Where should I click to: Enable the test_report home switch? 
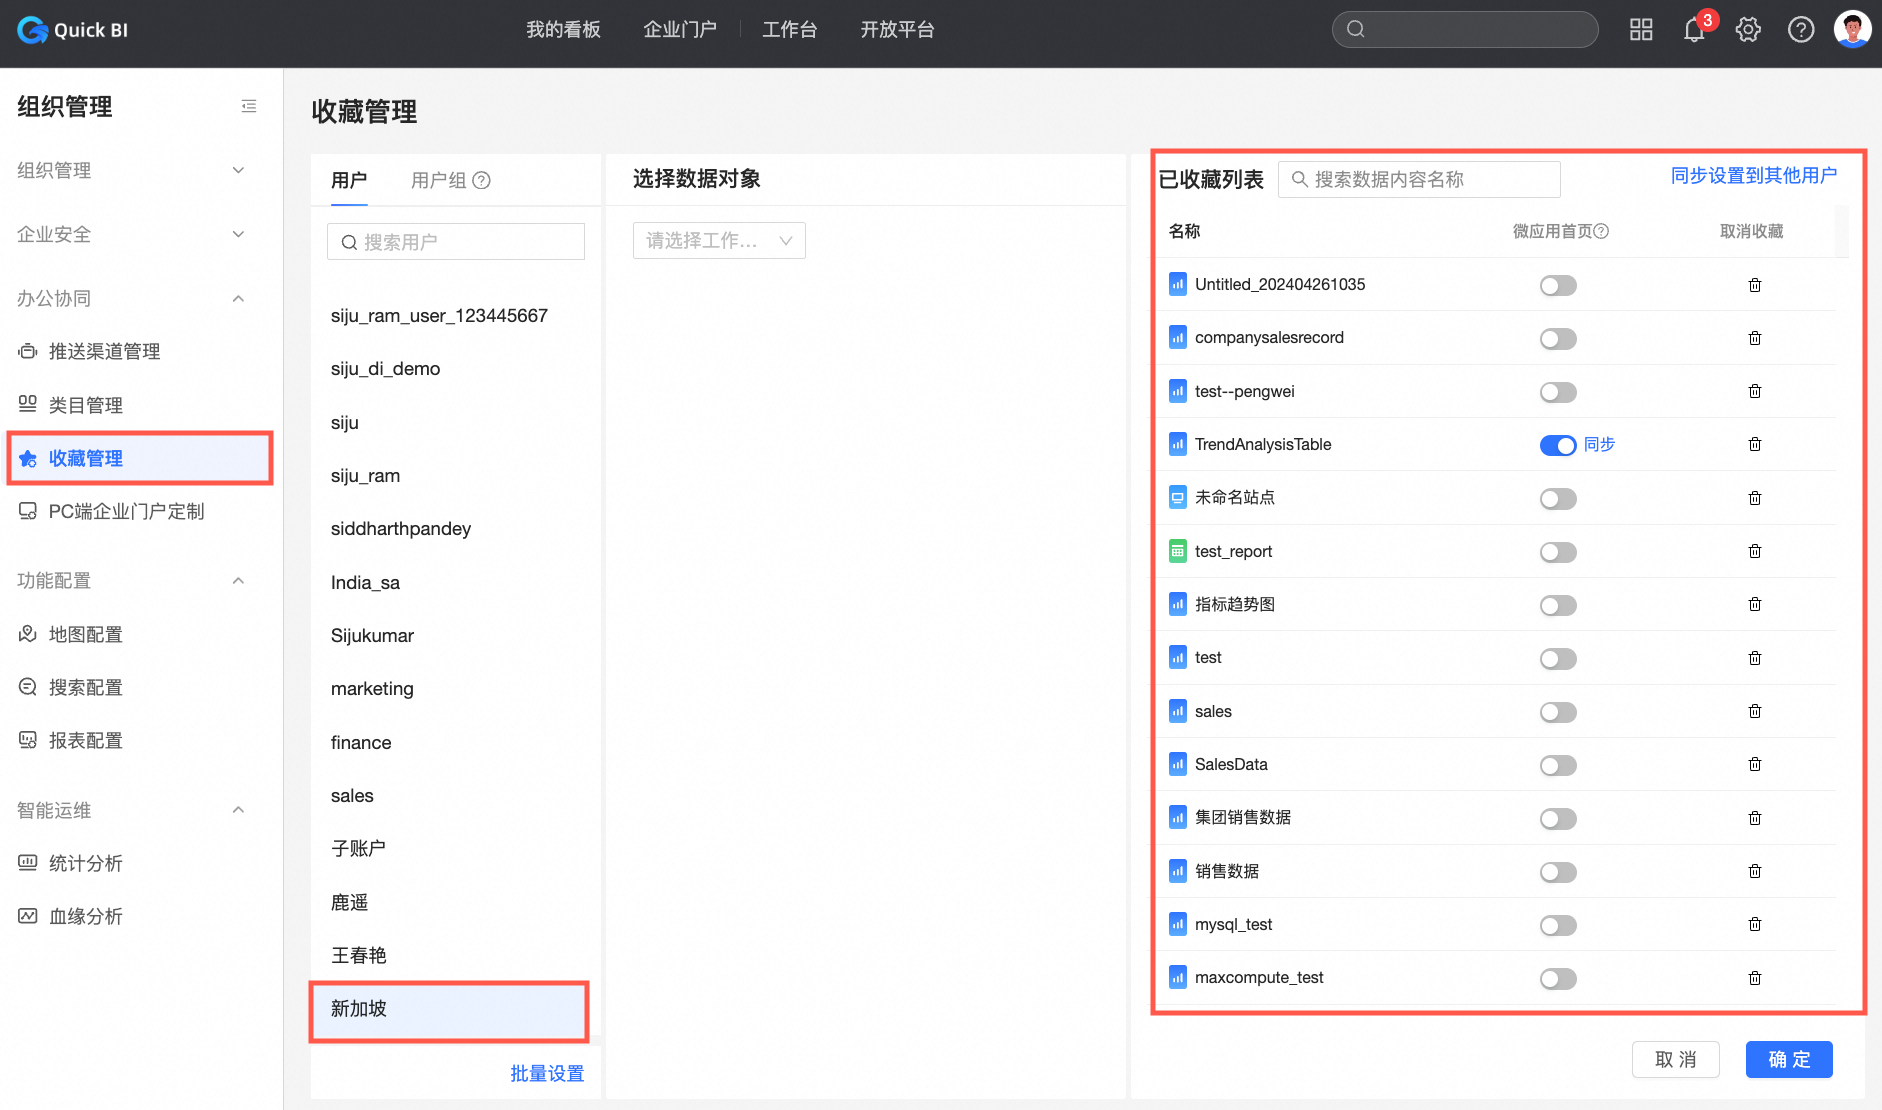click(x=1558, y=552)
